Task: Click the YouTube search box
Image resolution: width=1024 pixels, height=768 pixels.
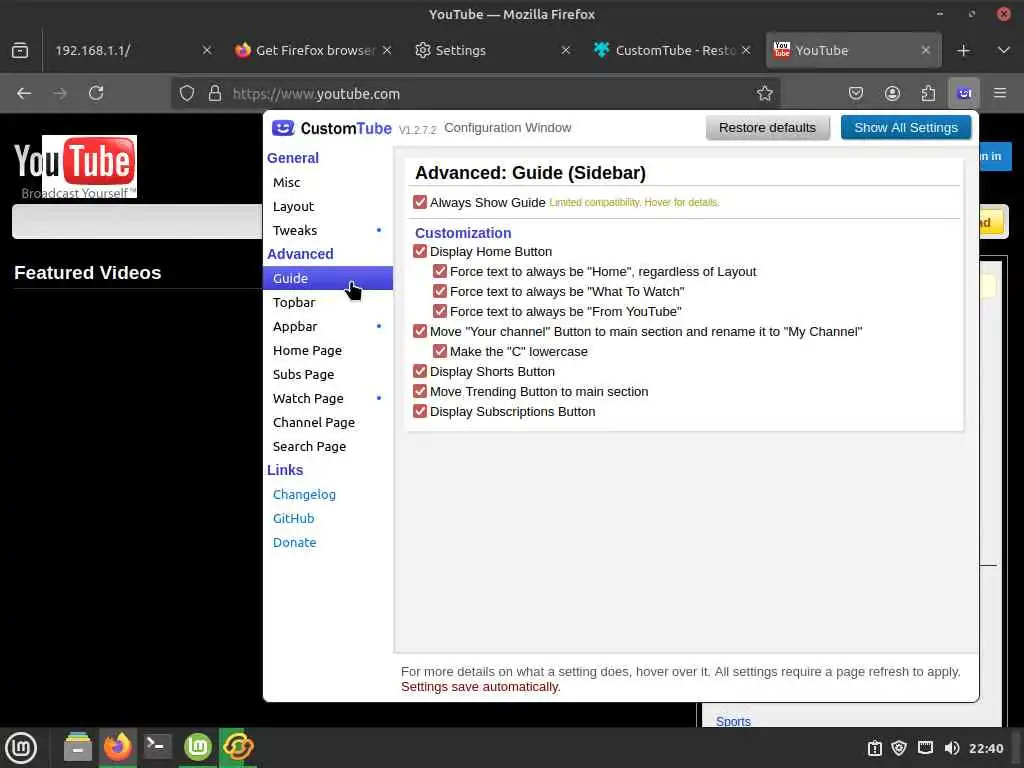Action: point(137,221)
